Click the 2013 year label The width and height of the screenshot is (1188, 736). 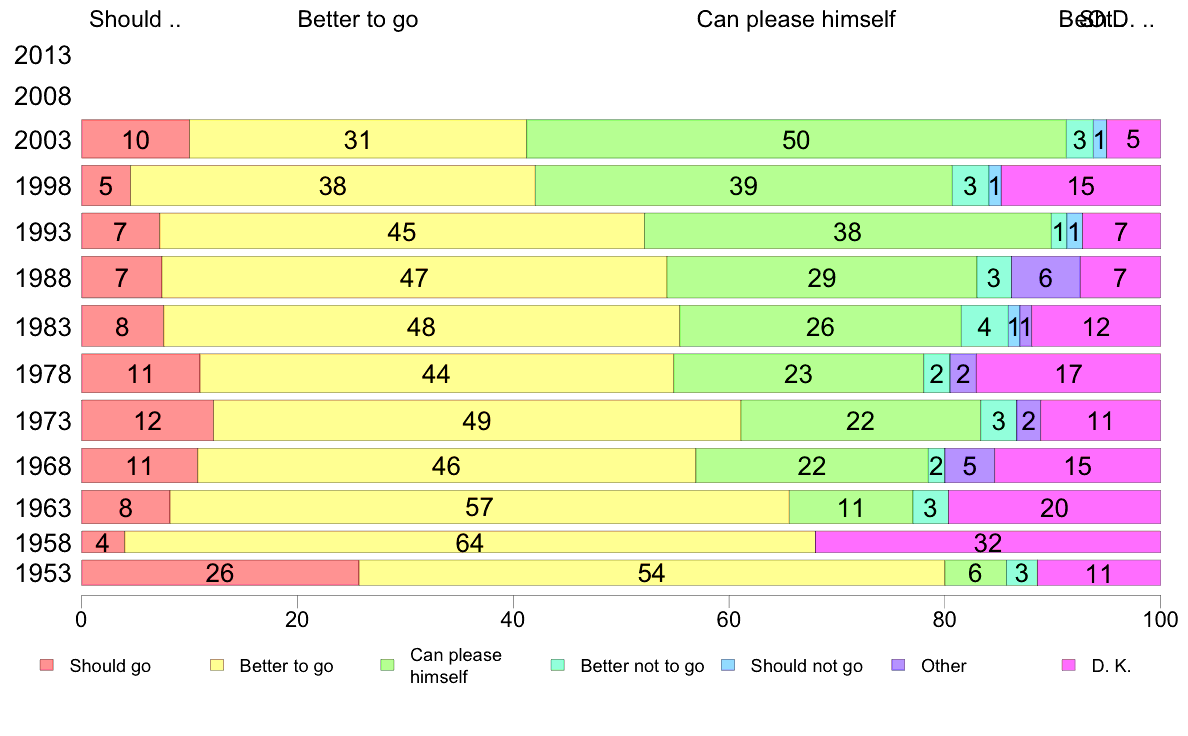point(42,55)
